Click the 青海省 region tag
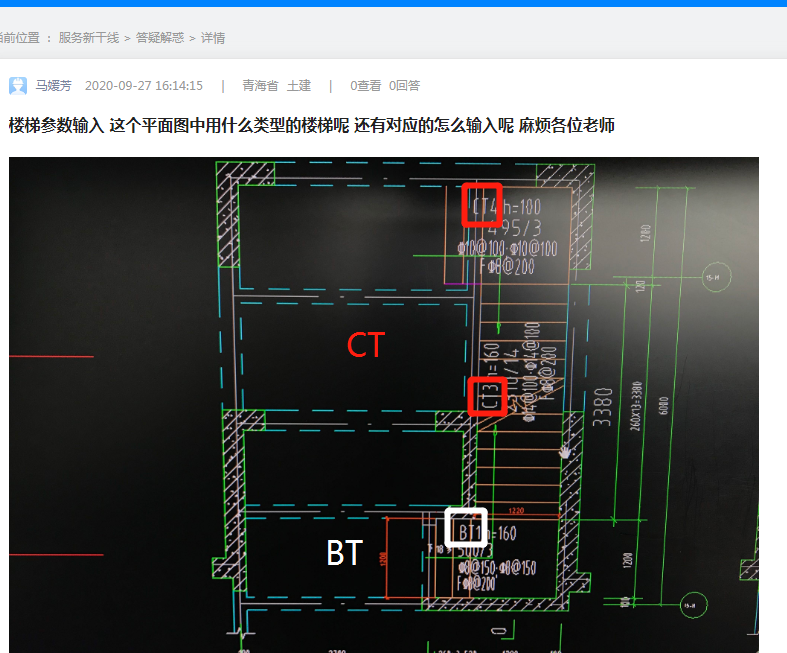 (260, 86)
